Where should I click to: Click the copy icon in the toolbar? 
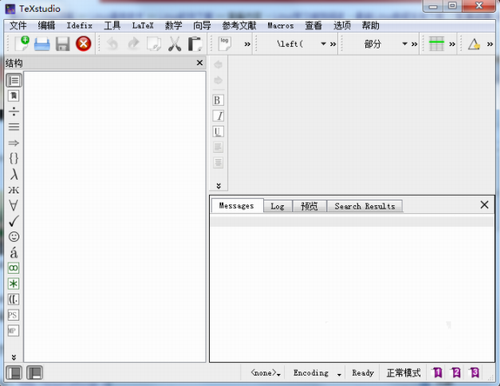tap(154, 44)
